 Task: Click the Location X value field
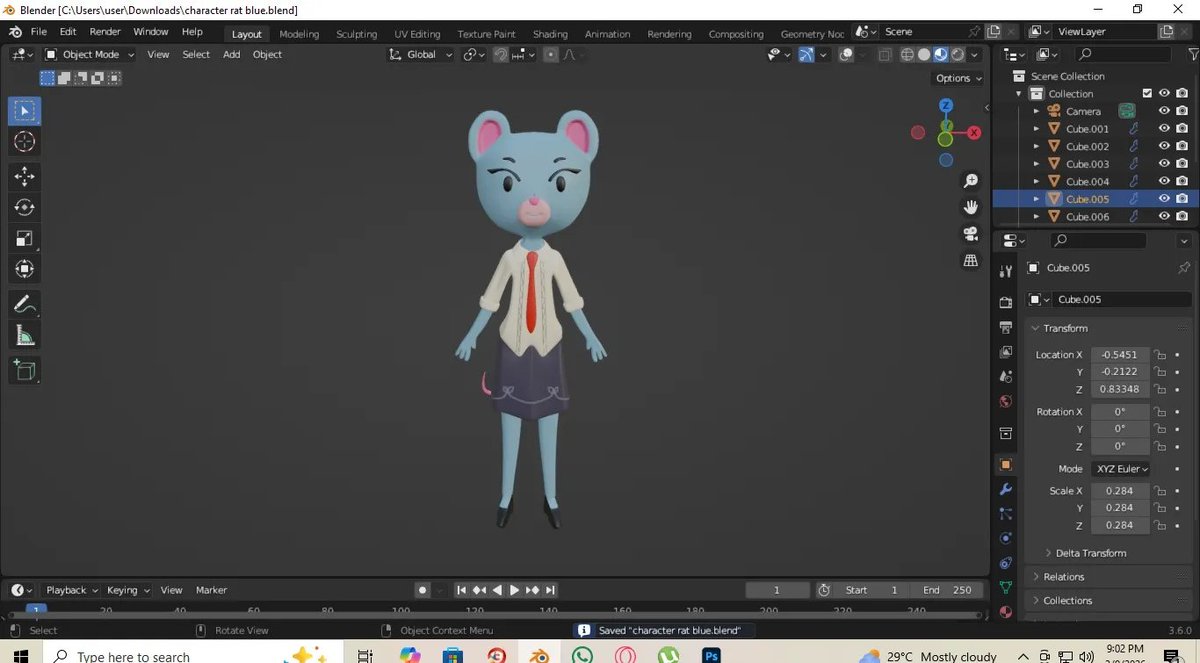click(1120, 354)
